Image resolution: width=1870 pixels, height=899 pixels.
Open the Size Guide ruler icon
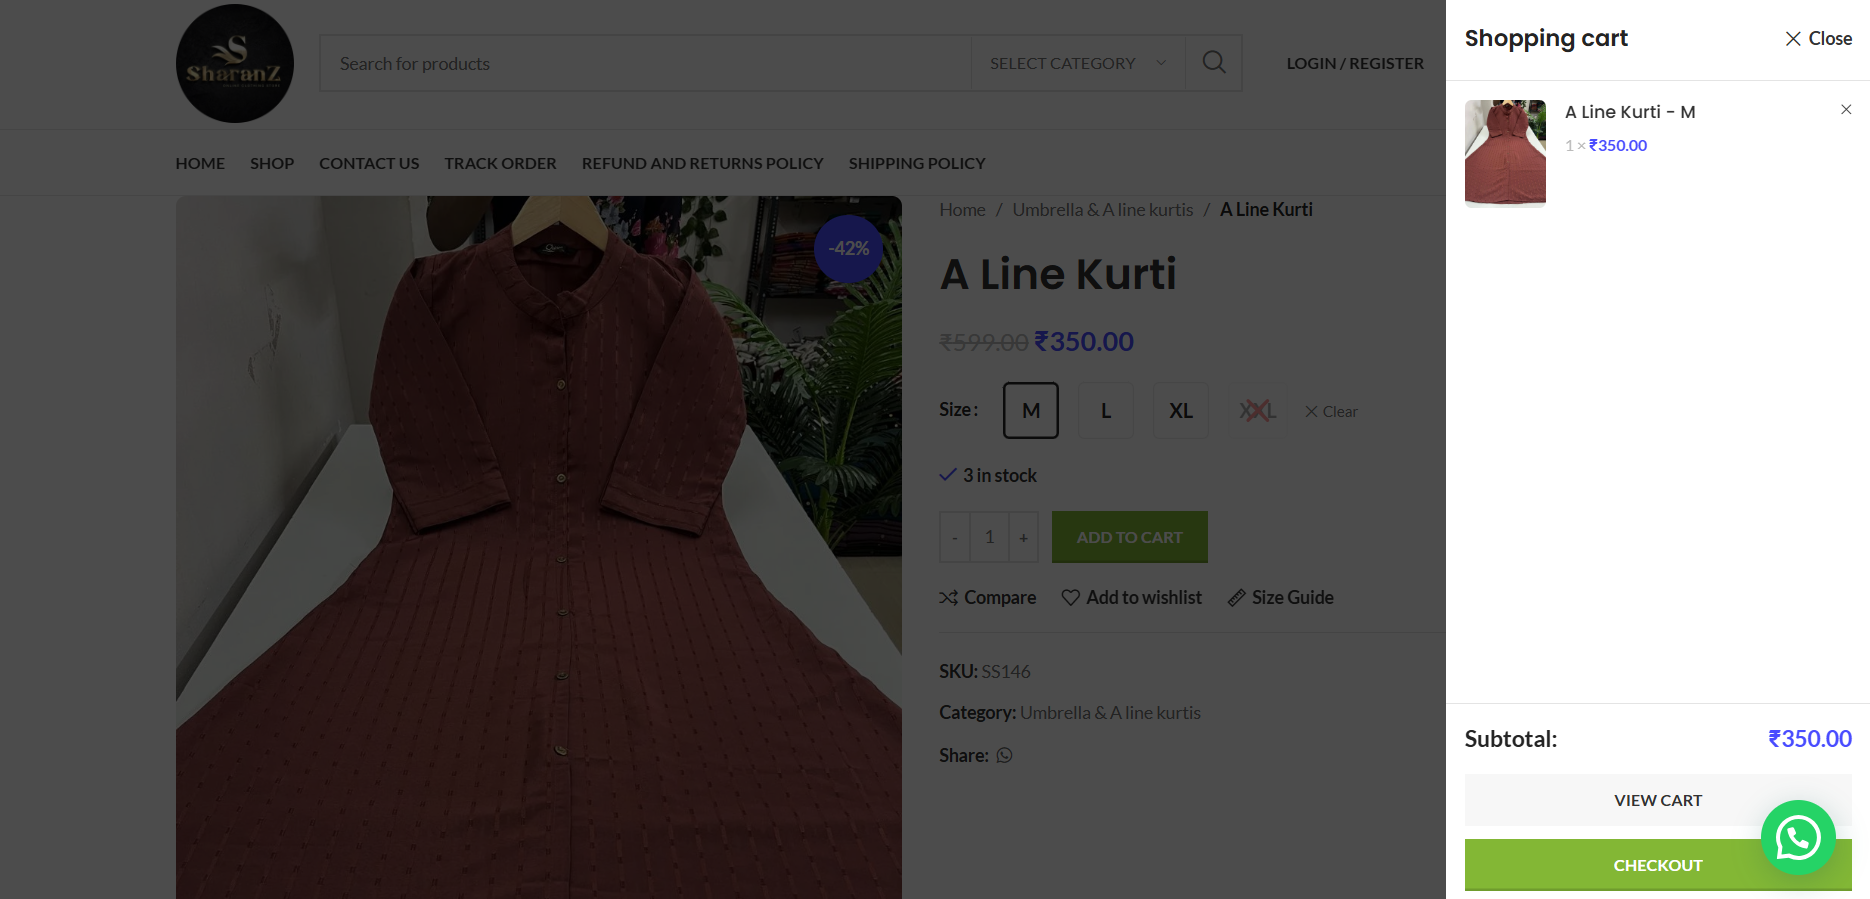tap(1237, 598)
